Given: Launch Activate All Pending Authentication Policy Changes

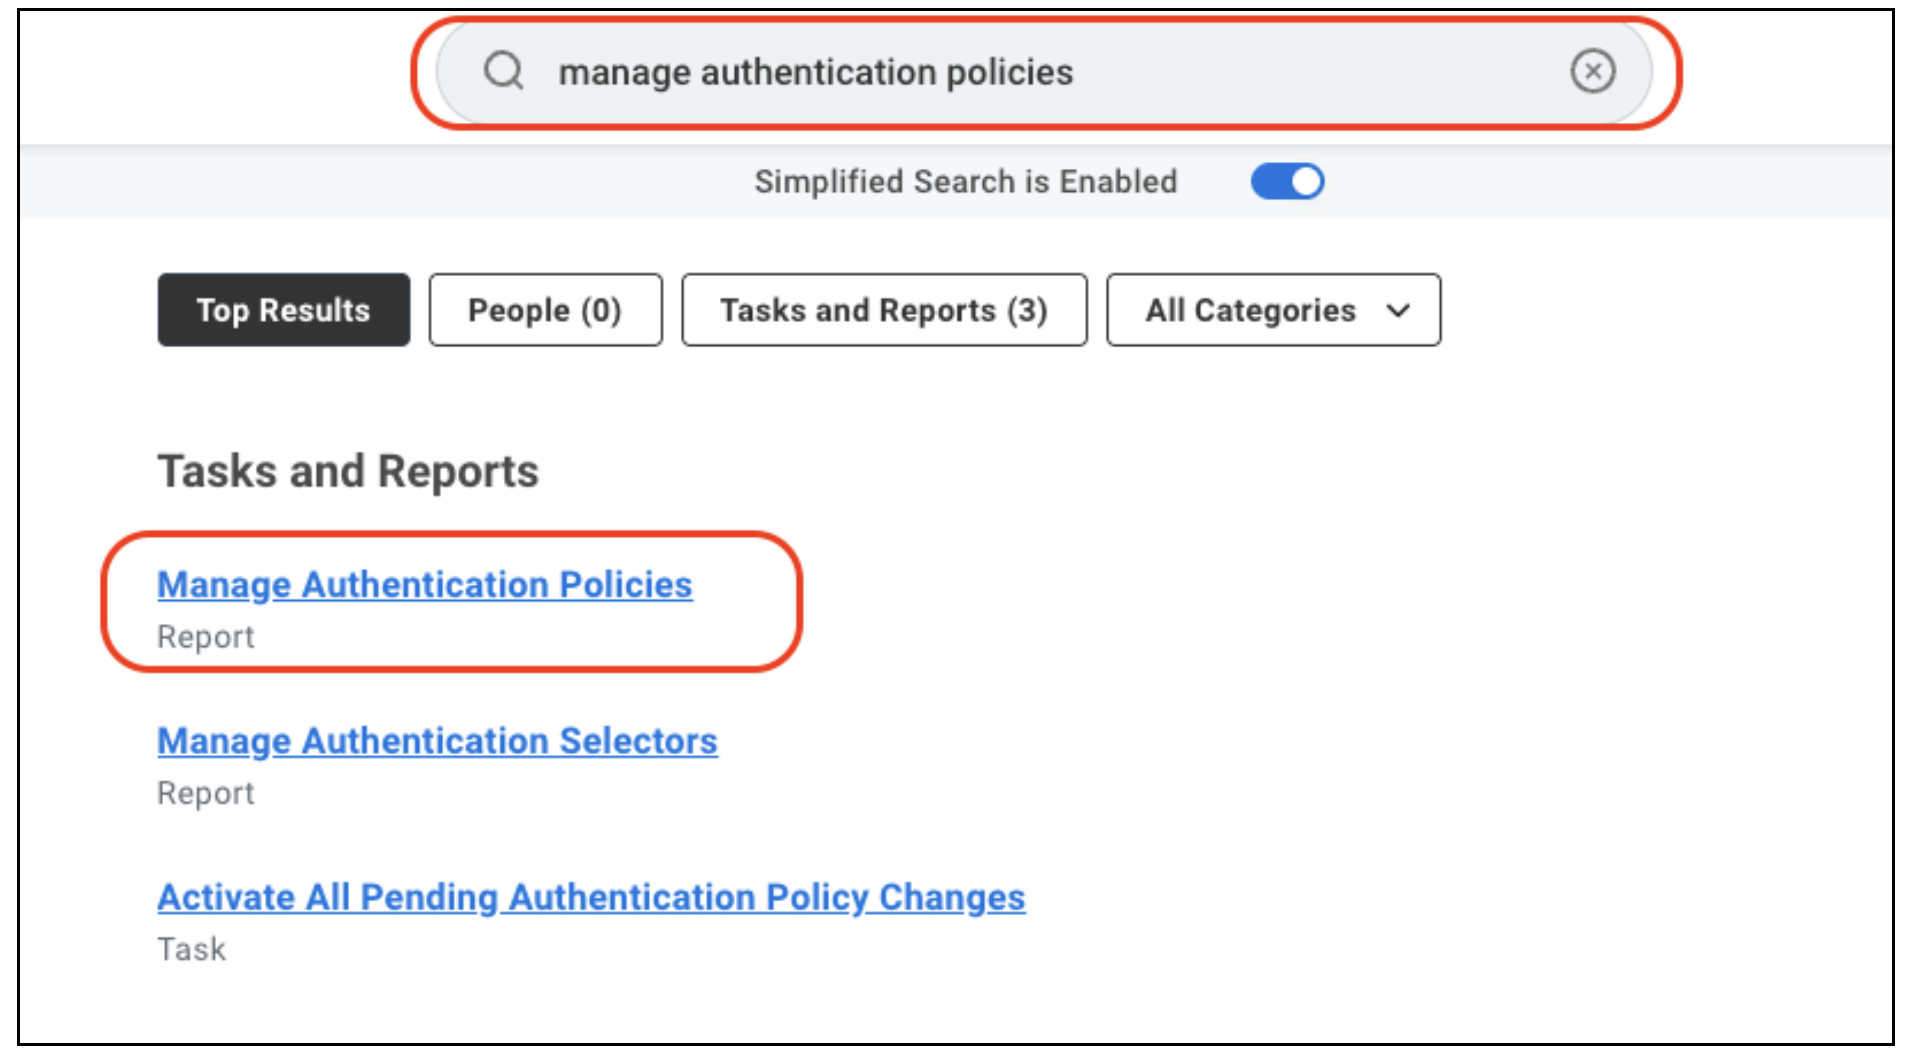Looking at the screenshot, I should click(591, 897).
